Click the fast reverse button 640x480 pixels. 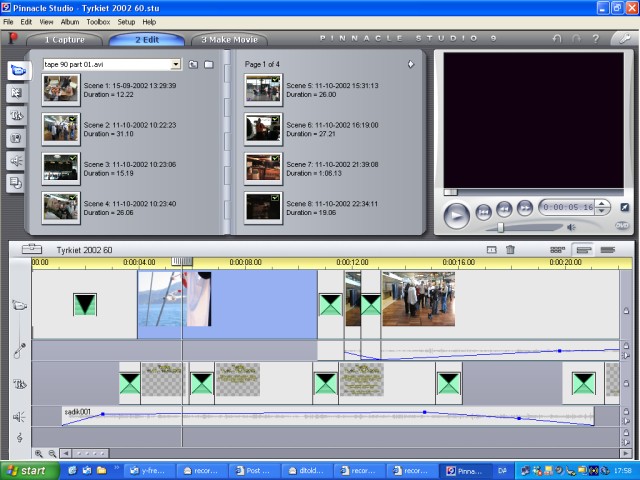pos(504,209)
